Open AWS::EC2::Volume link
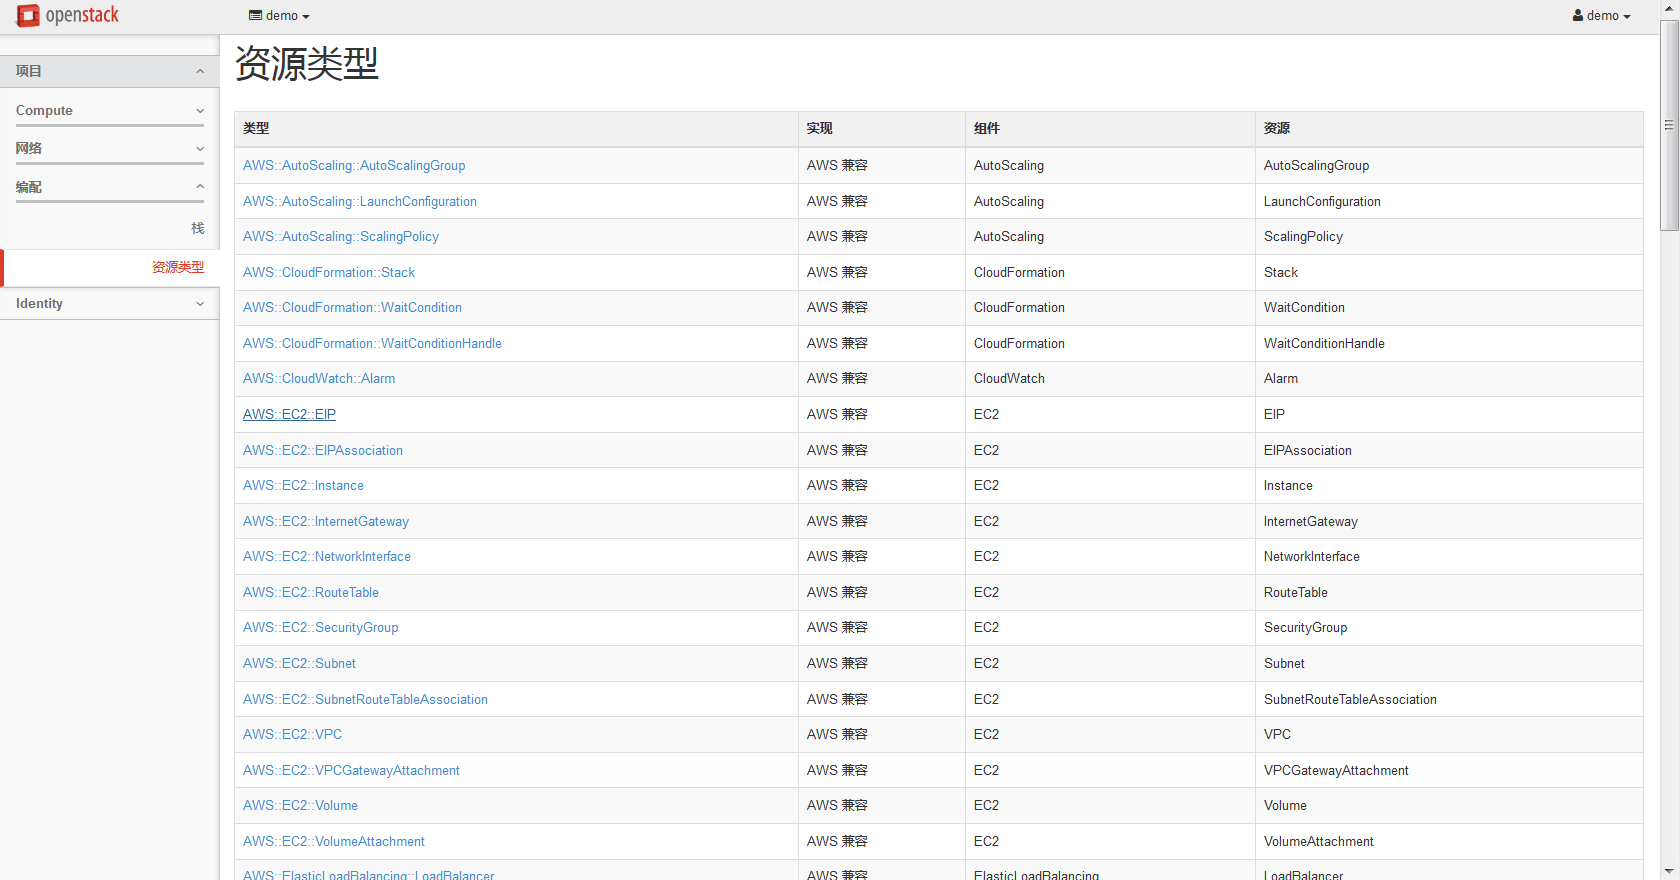This screenshot has width=1680, height=880. click(300, 805)
